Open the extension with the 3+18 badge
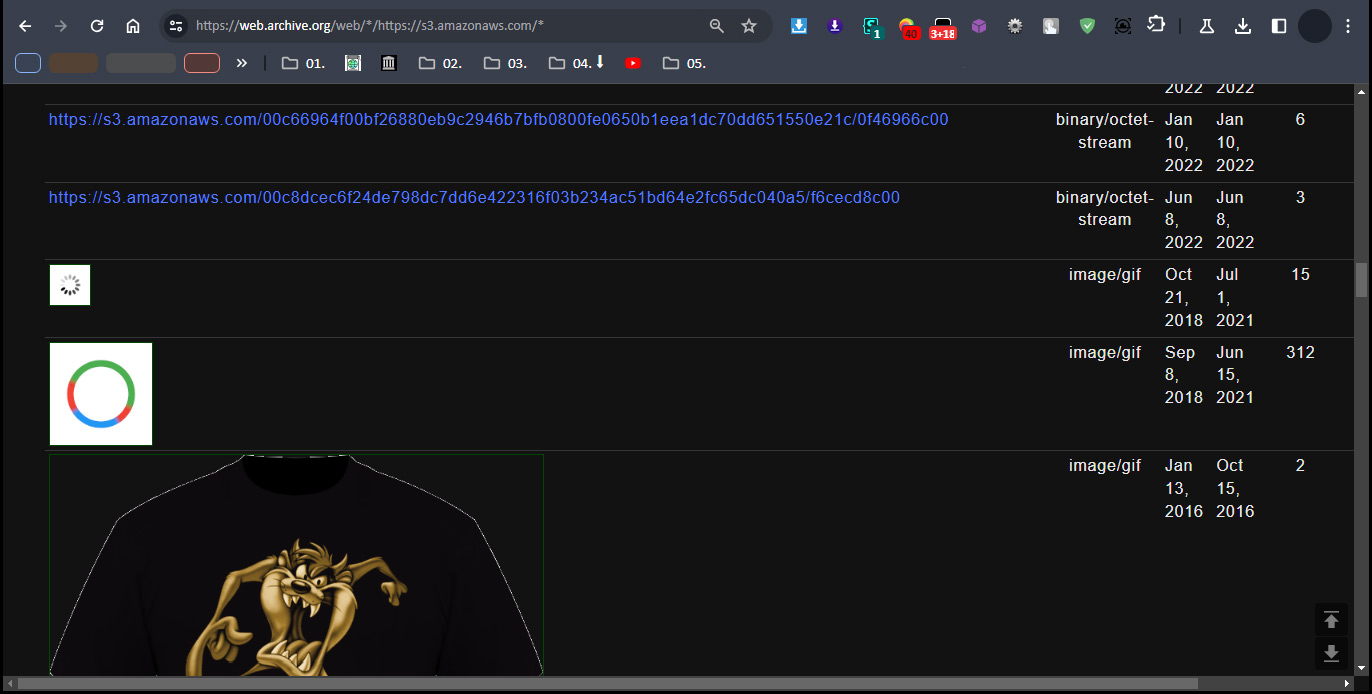Screen dimensions: 1372x694 943,28
